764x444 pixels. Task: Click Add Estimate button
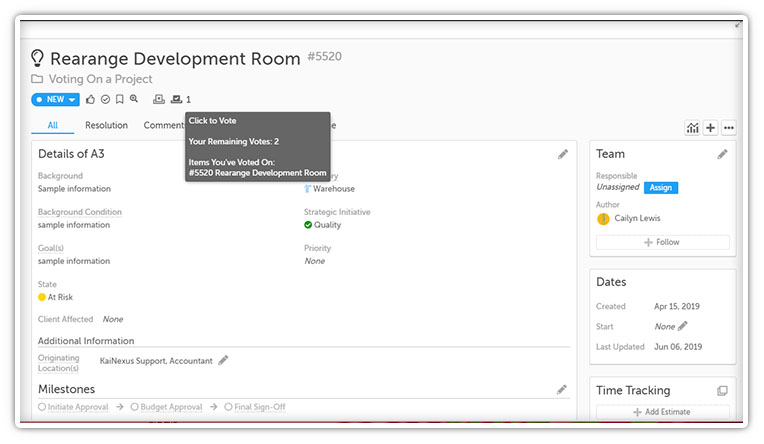point(663,412)
